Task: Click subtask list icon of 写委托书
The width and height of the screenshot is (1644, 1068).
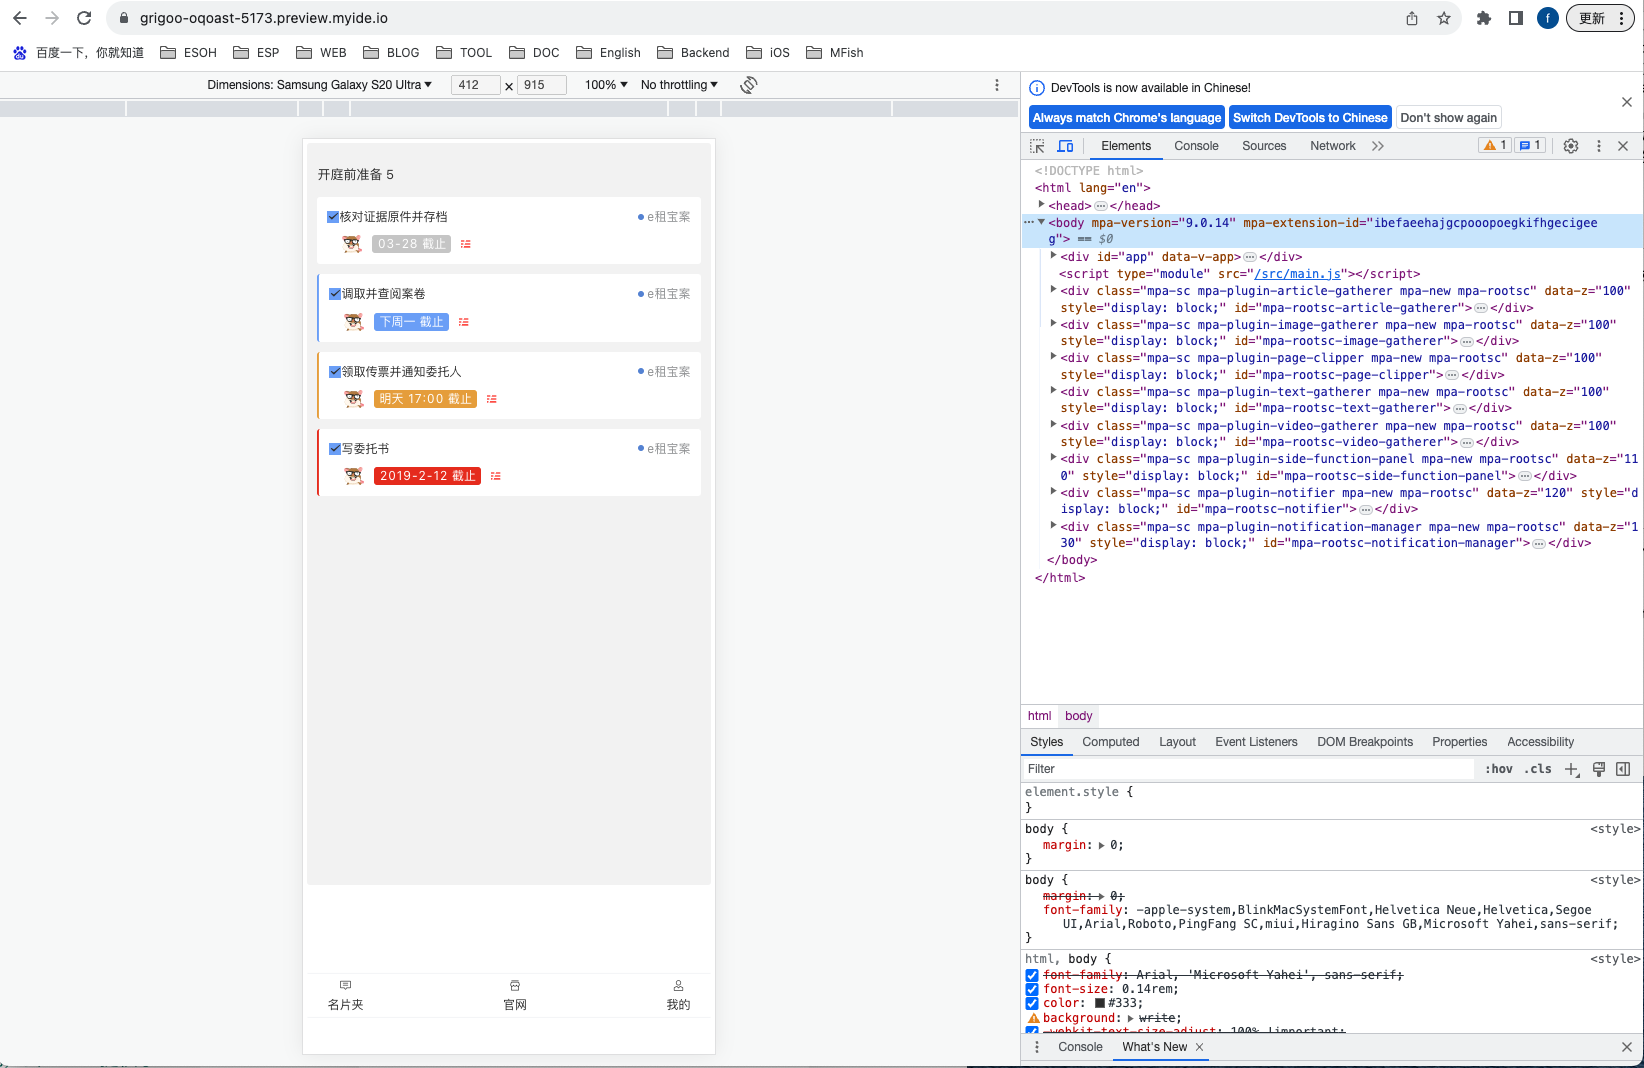Action: (x=496, y=476)
